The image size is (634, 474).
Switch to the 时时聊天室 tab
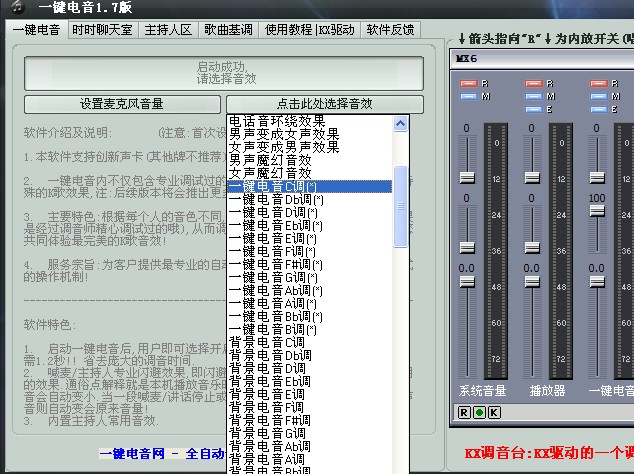click(x=102, y=30)
